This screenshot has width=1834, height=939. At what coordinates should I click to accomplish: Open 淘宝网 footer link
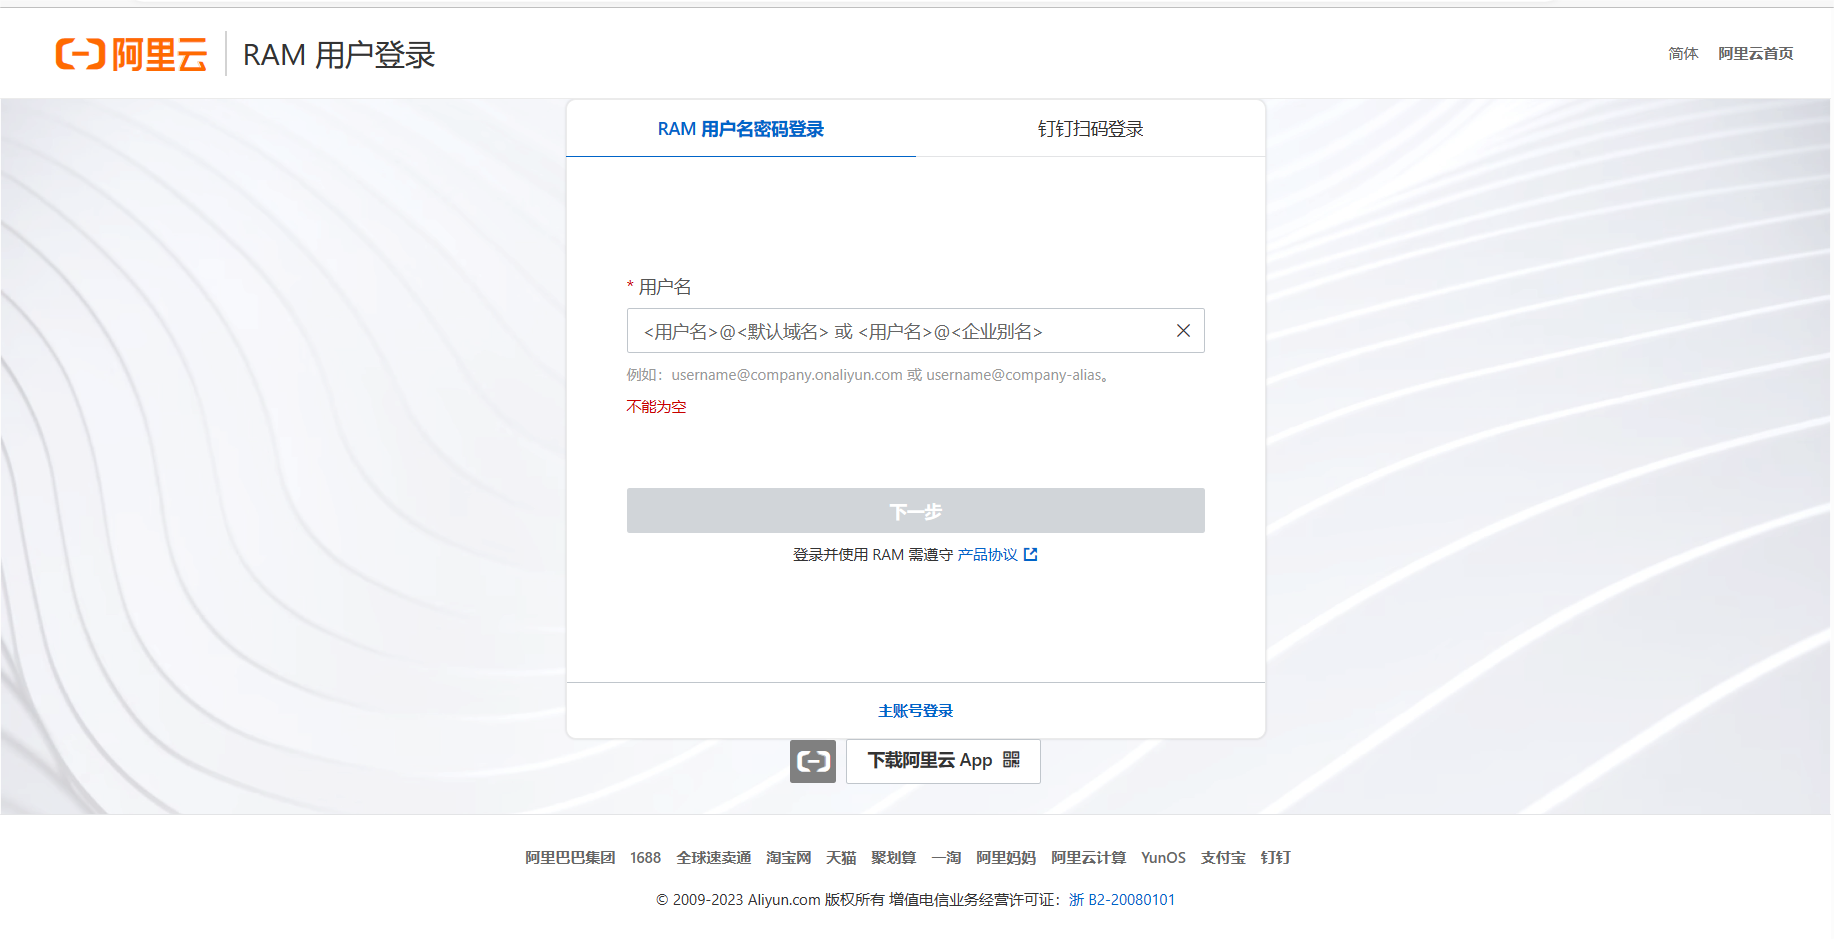[789, 858]
